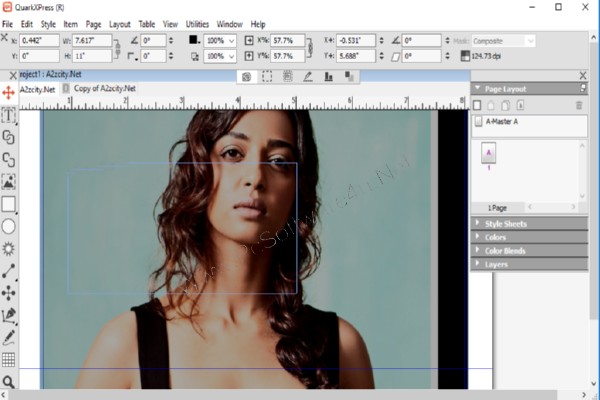
Task: Select the Text Linking tool
Action: [8, 137]
